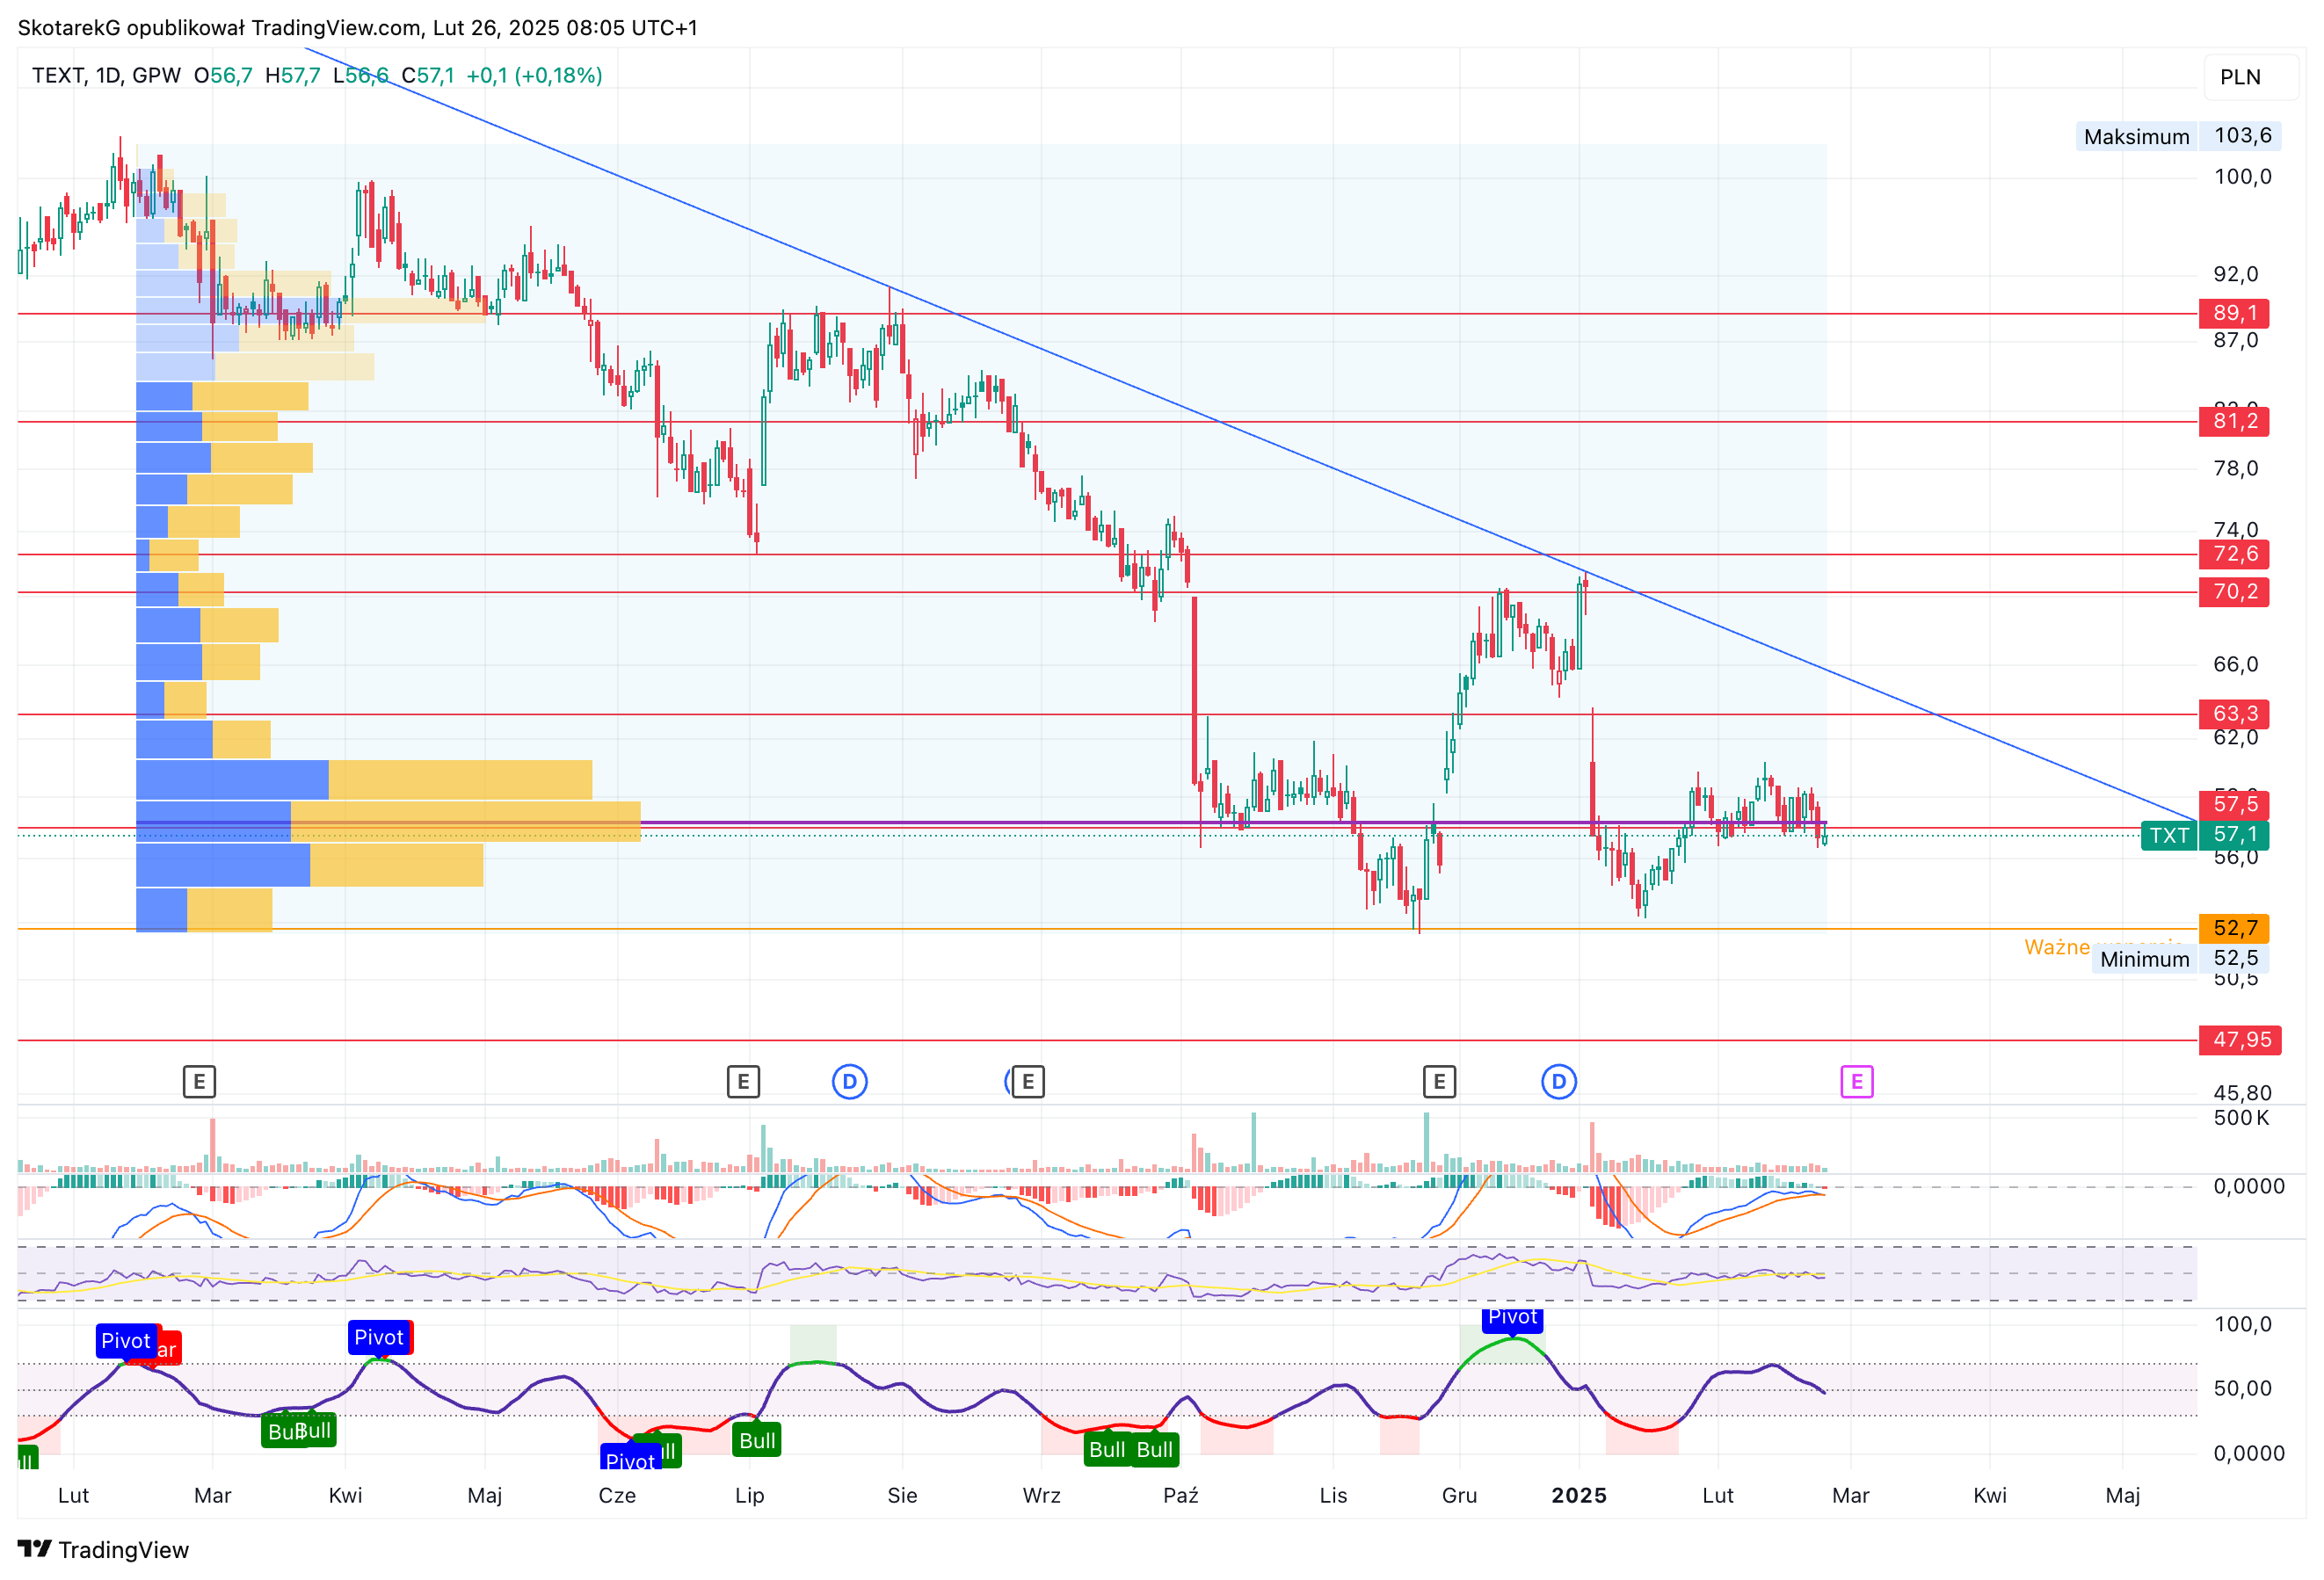Click the +0,1 (+0,18%) change value
This screenshot has height=1580, width=2324.
534,76
